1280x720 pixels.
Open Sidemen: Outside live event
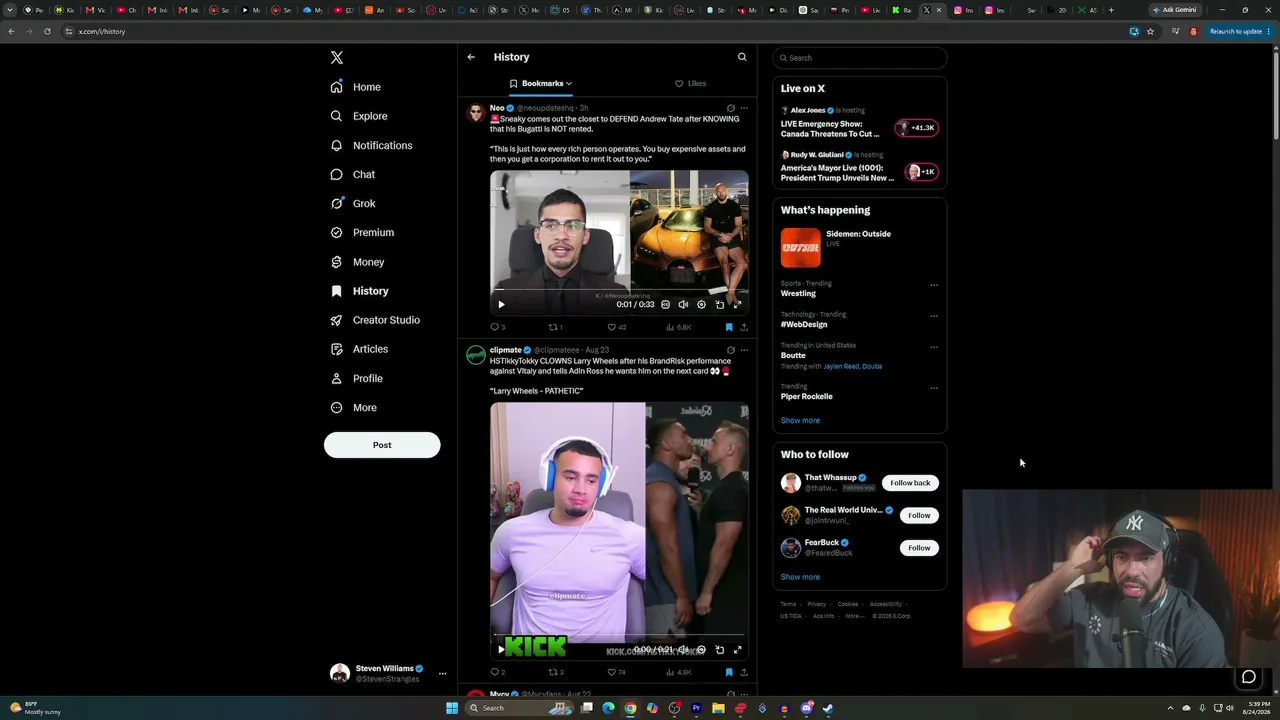point(859,247)
